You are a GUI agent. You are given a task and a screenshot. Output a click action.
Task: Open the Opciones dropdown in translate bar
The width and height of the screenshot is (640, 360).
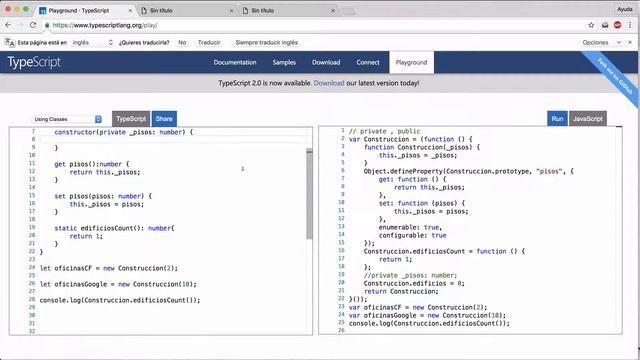coord(602,42)
